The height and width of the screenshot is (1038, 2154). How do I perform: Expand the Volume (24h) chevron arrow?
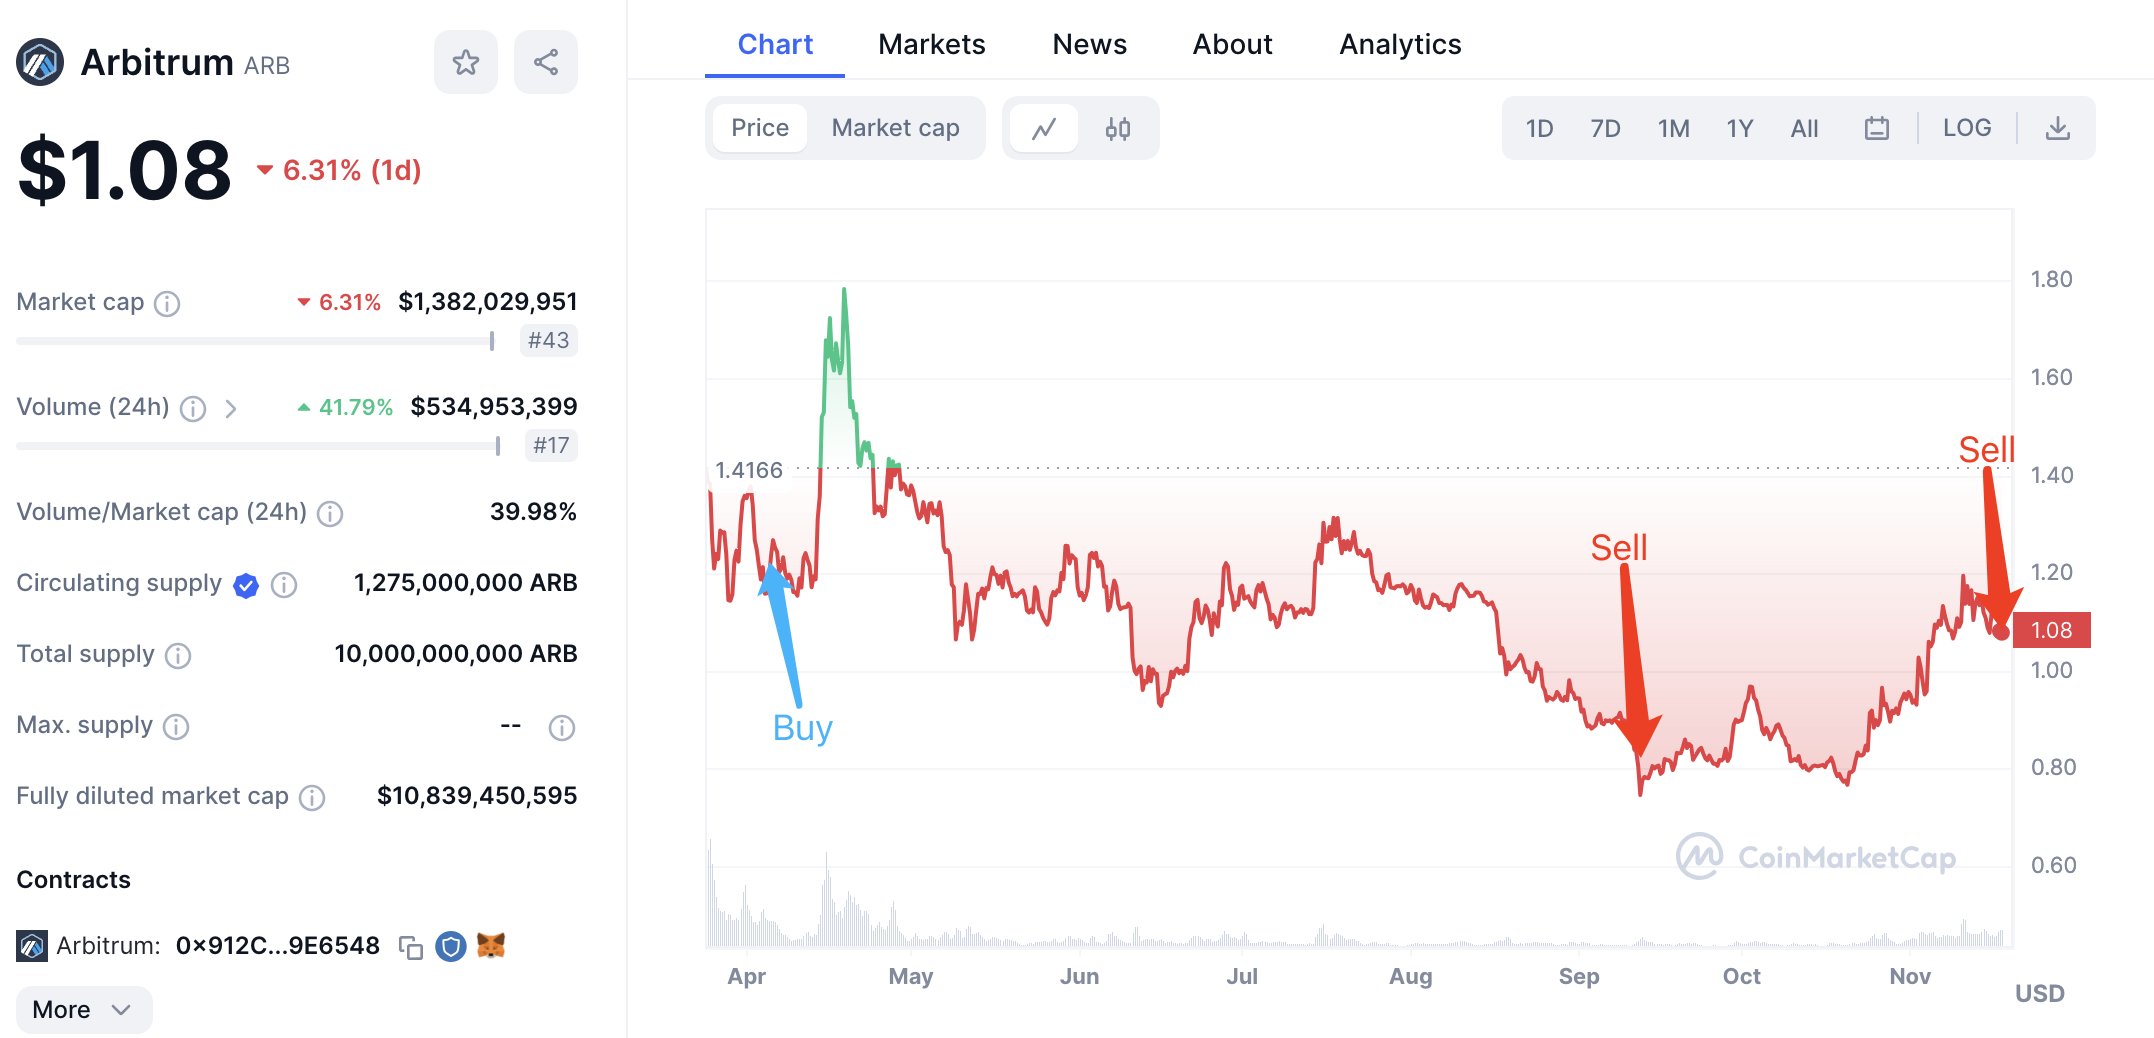click(231, 408)
